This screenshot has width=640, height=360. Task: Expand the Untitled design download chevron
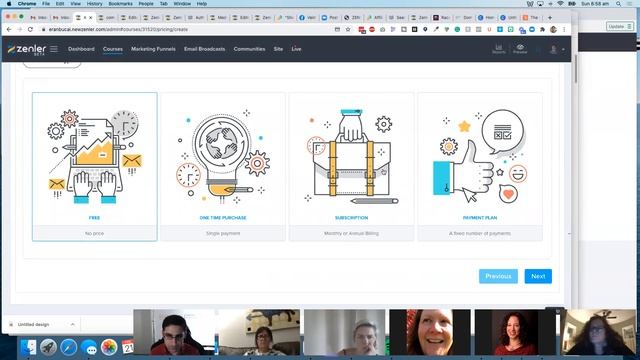pos(73,324)
